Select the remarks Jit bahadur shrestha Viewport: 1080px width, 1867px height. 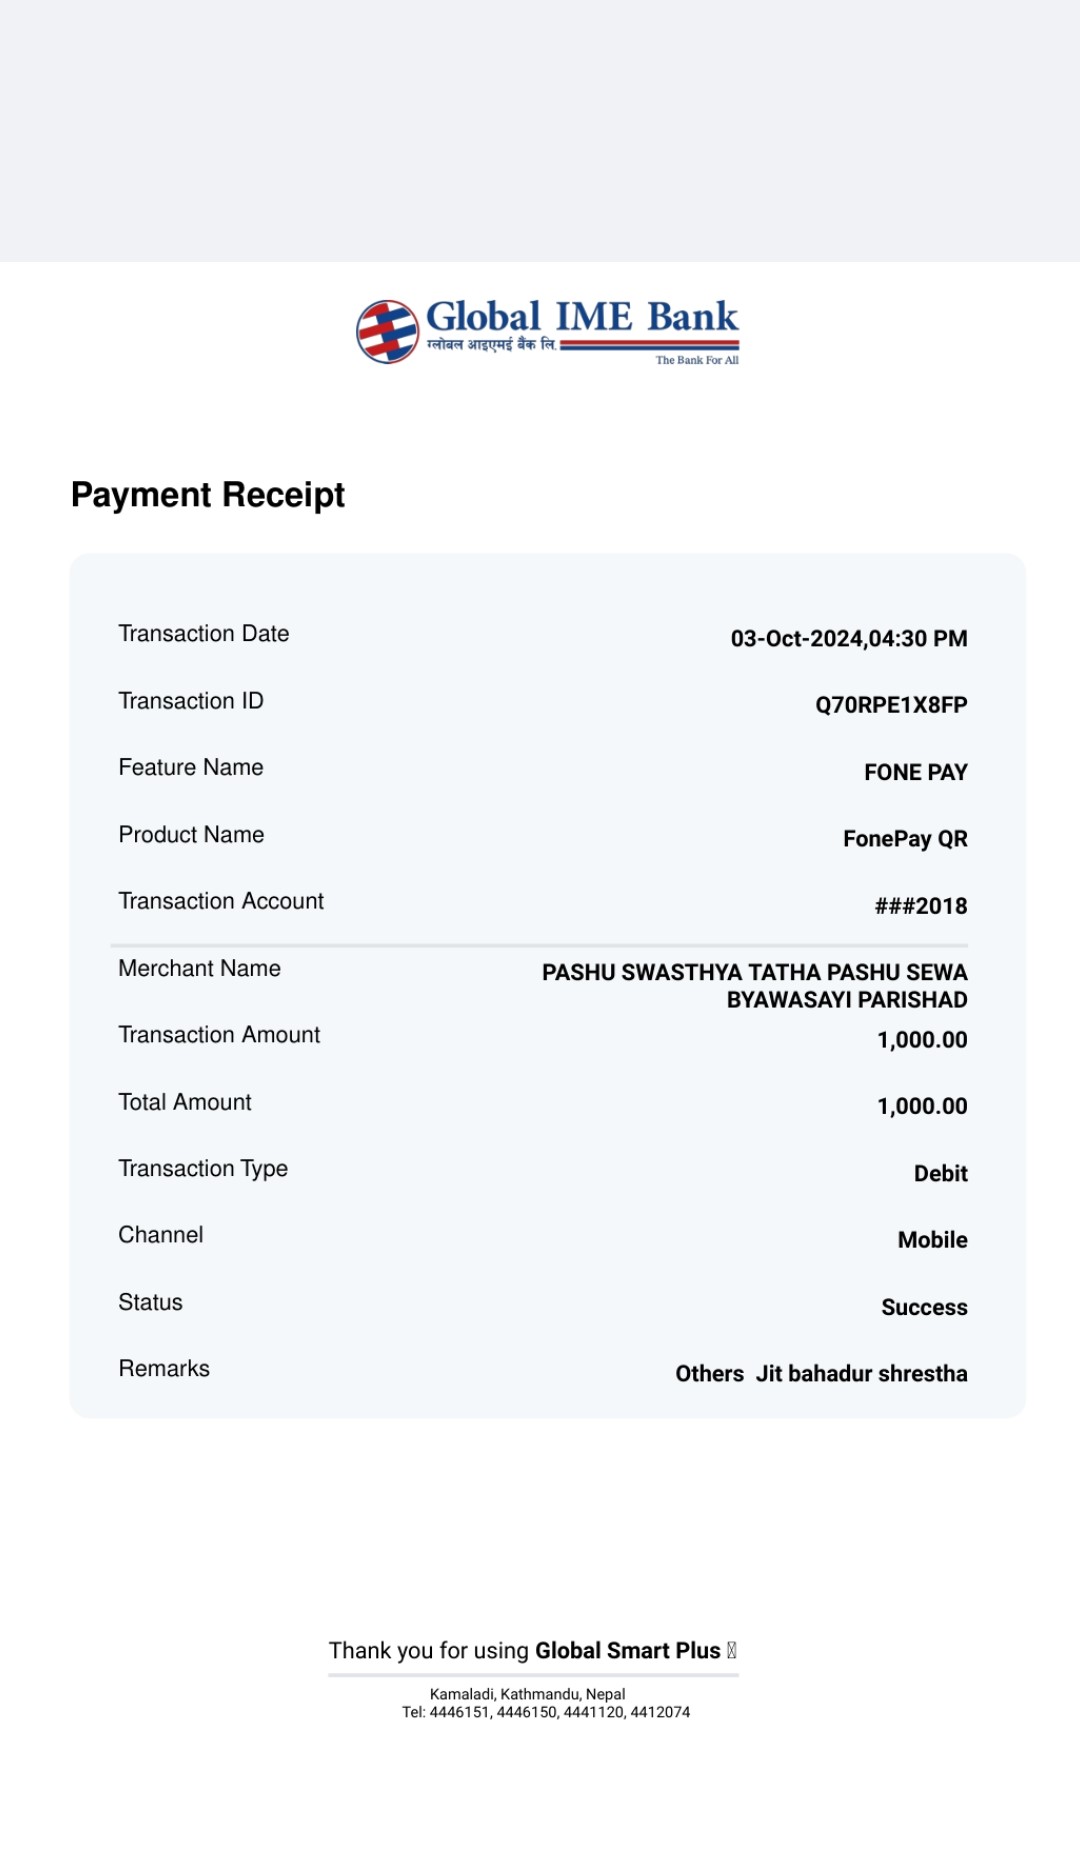[862, 1374]
